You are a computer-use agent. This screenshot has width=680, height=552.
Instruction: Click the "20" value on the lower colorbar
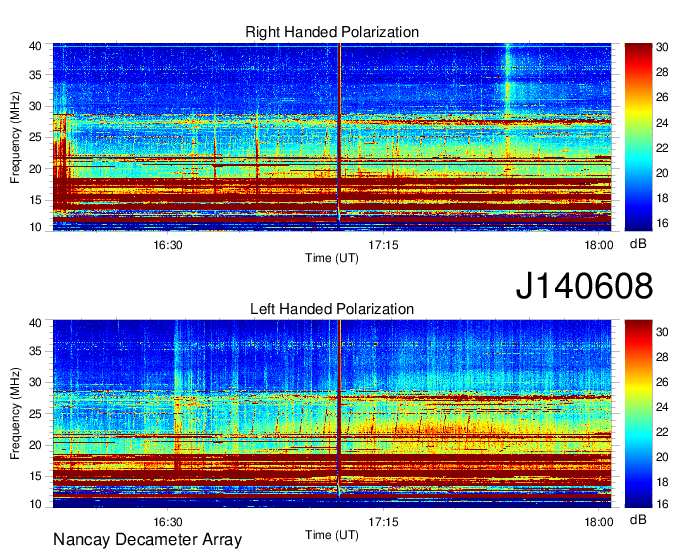tap(662, 457)
